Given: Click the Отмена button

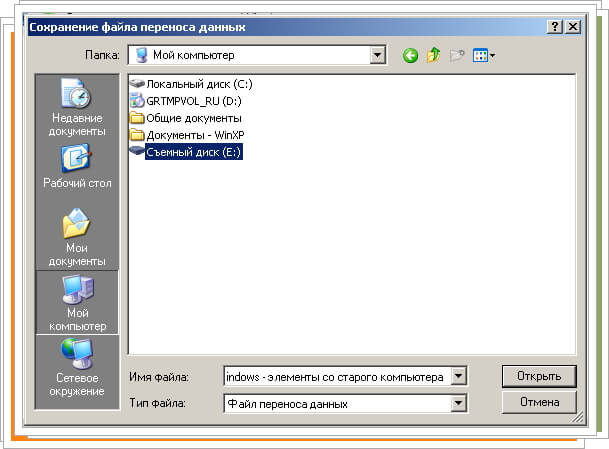Looking at the screenshot, I should (539, 402).
